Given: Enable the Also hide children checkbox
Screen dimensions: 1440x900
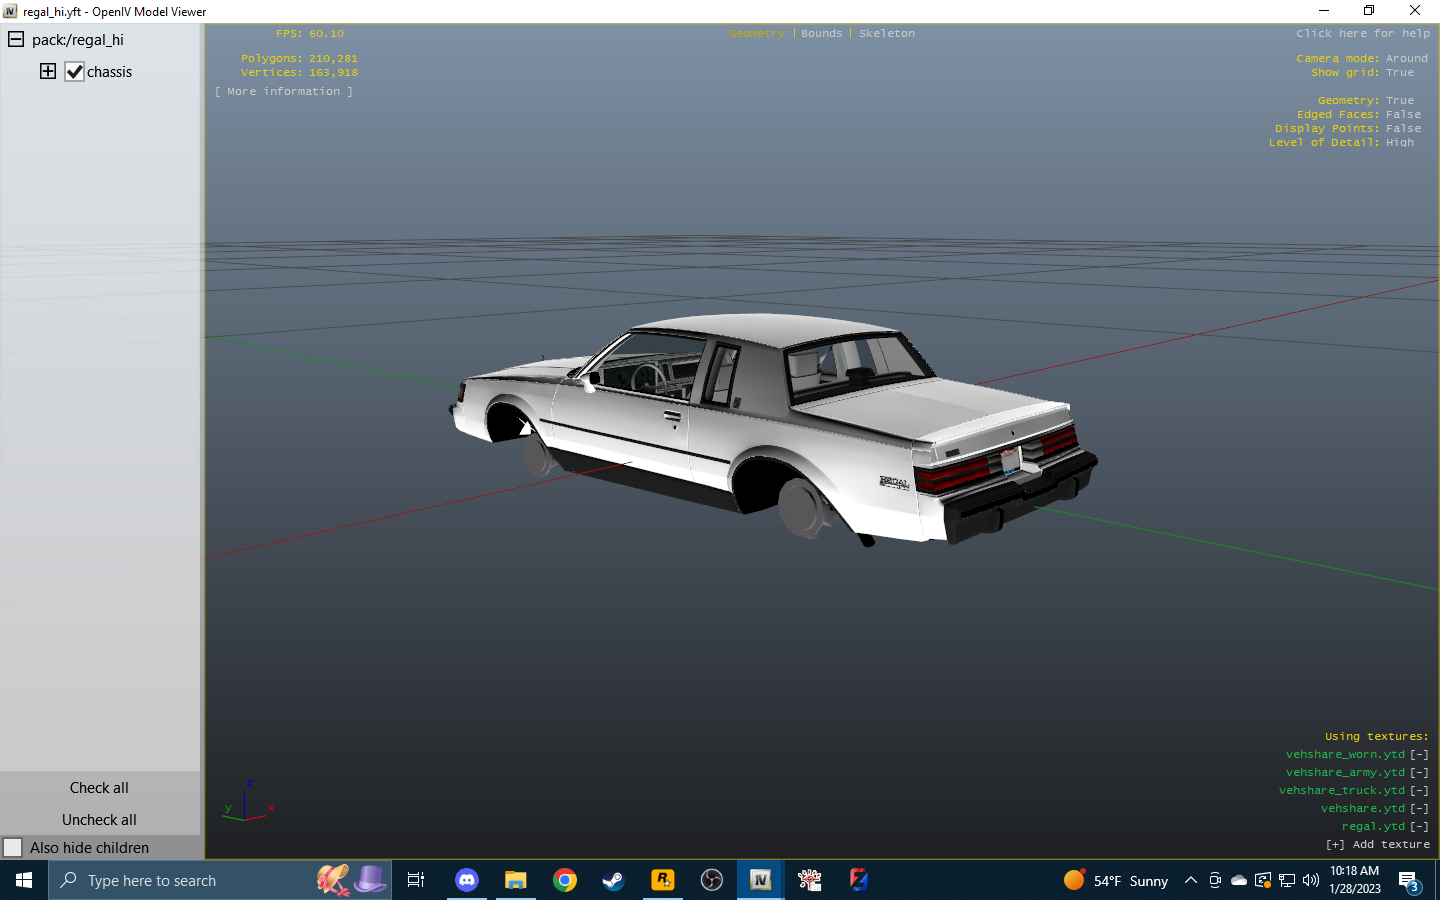Looking at the screenshot, I should [x=13, y=847].
